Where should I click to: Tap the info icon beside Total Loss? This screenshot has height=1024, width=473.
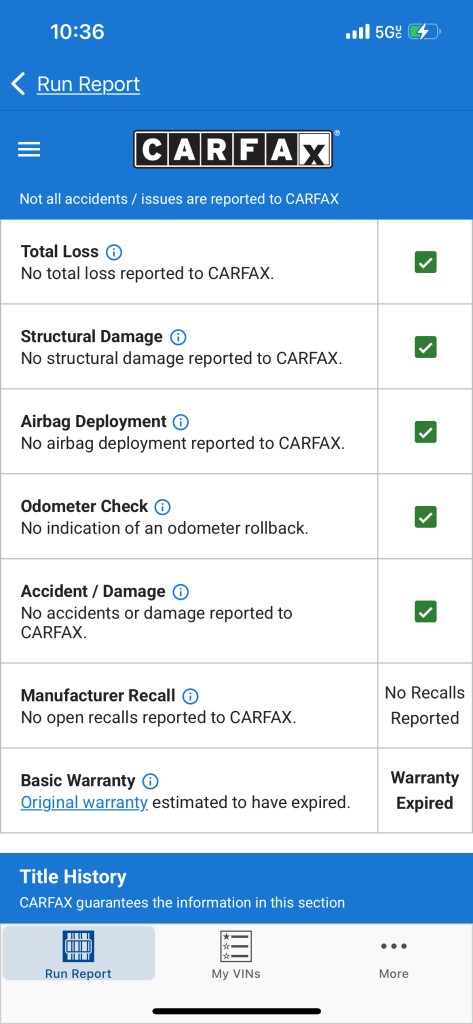[x=114, y=252]
